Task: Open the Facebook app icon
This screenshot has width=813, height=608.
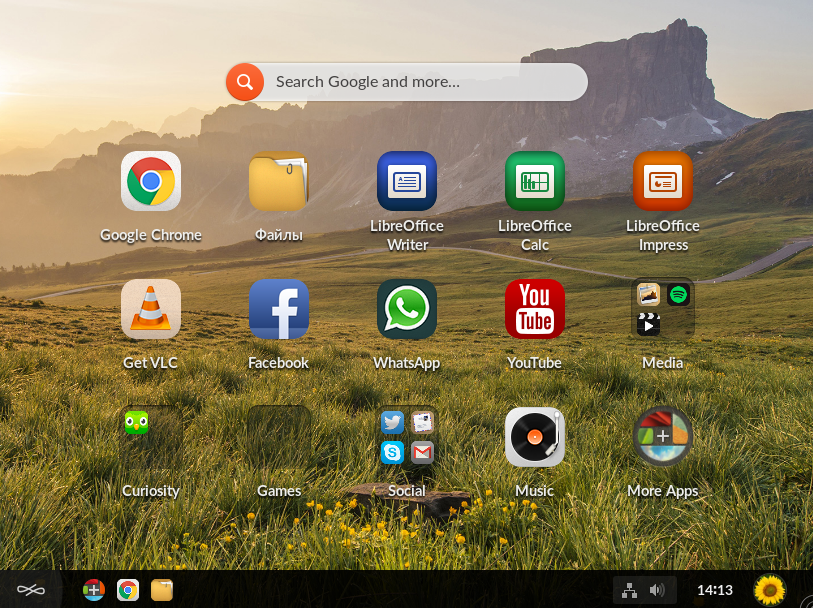Action: click(279, 309)
